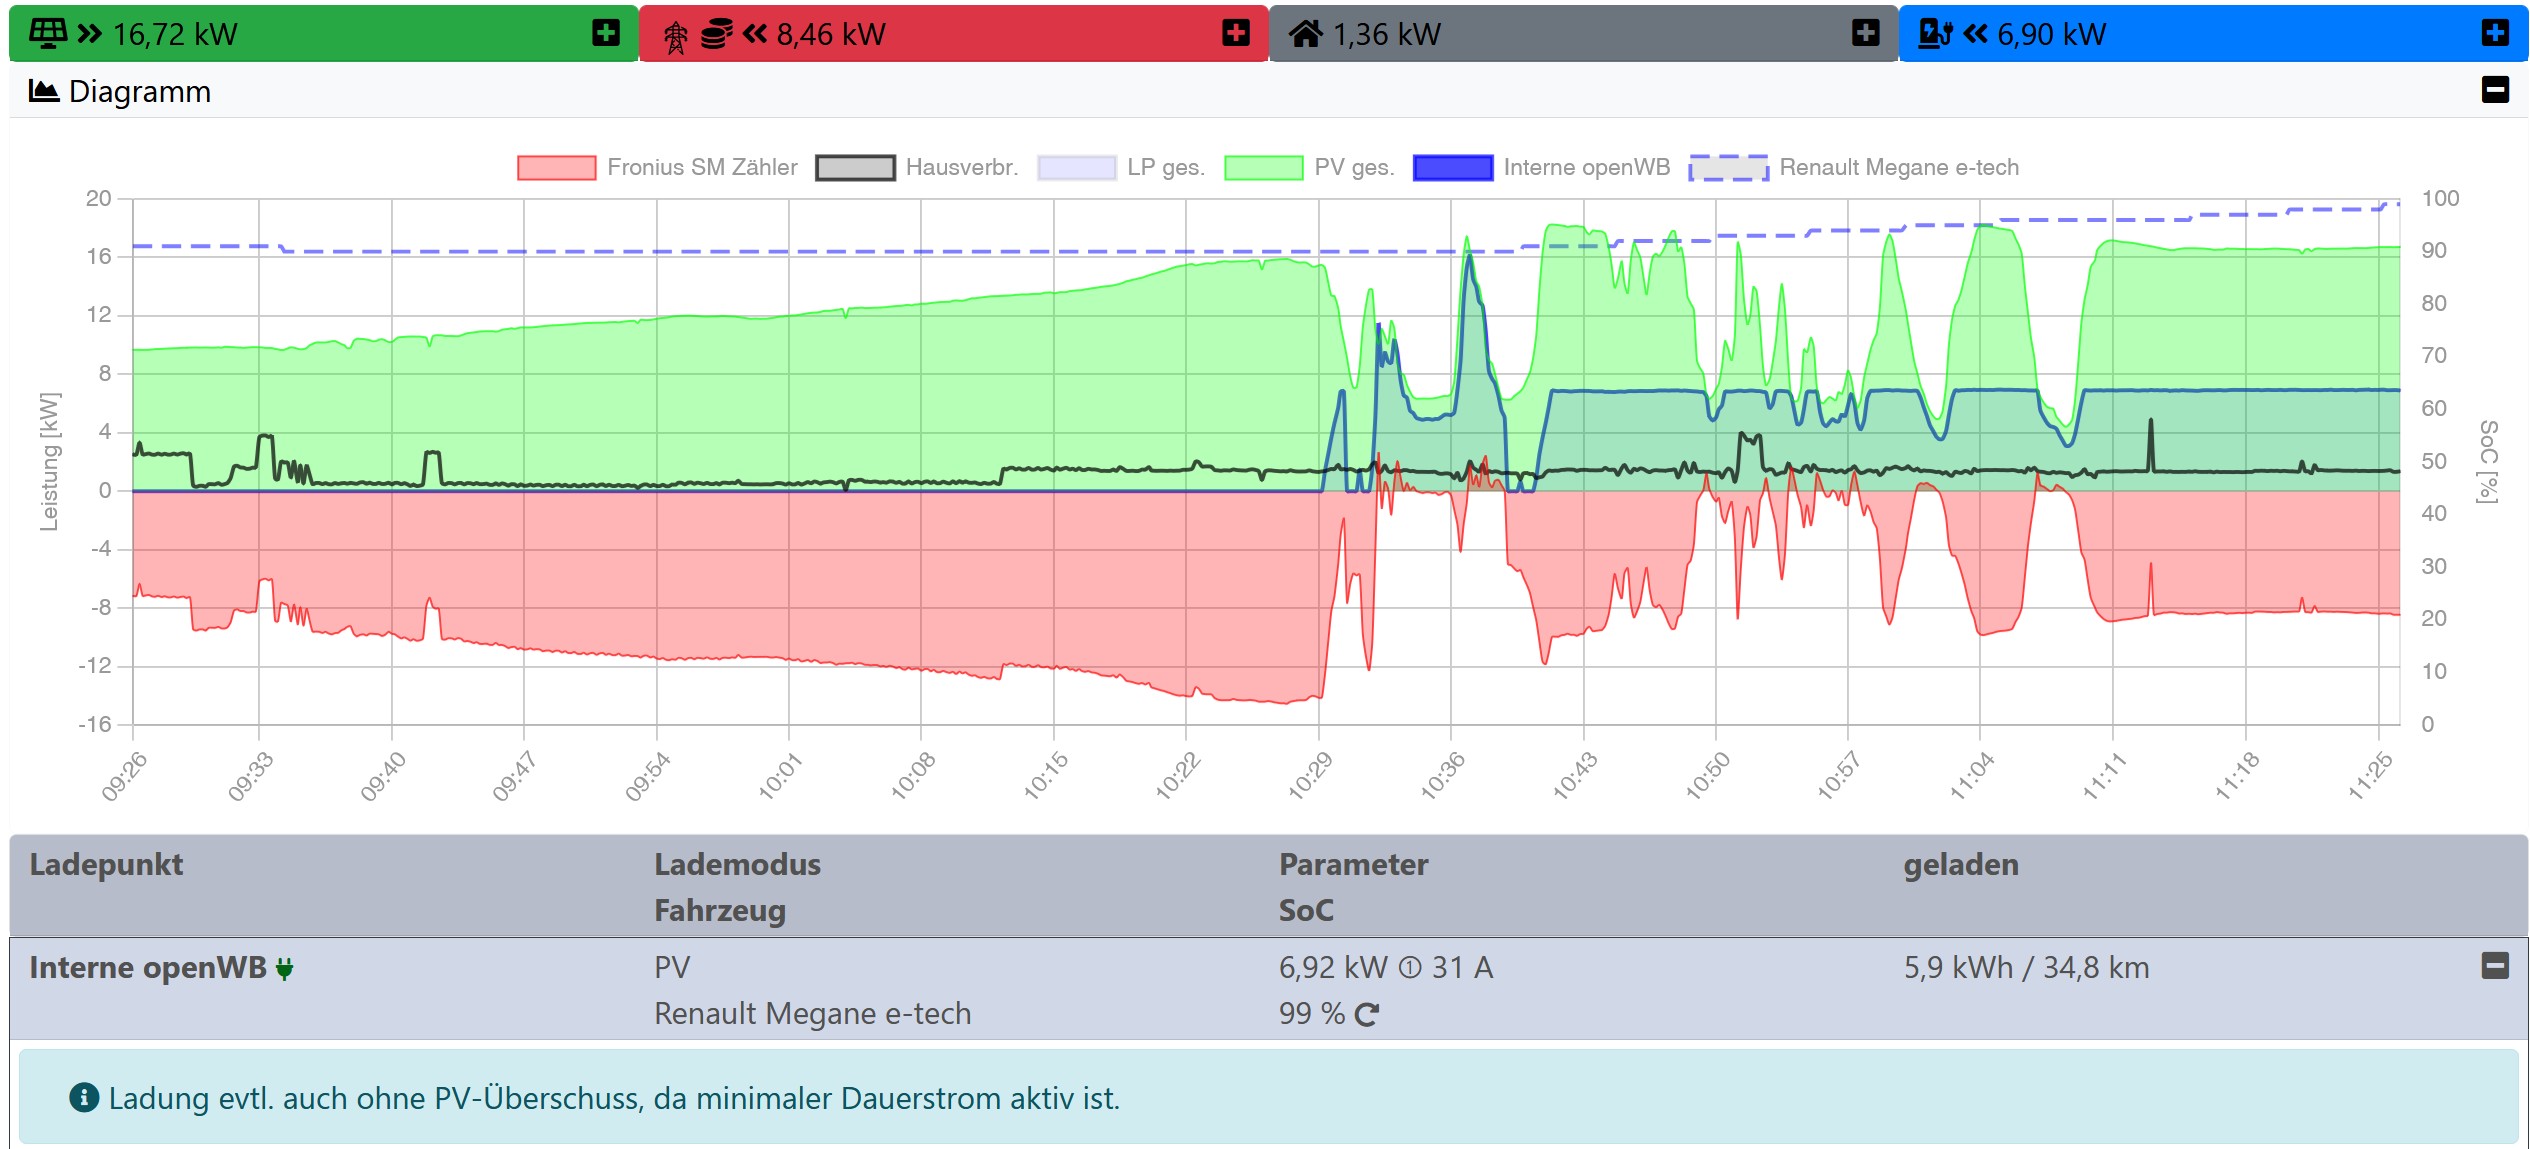Open the grey house 1,36 kW panel header
The width and height of the screenshot is (2530, 1149).
pos(1864,33)
